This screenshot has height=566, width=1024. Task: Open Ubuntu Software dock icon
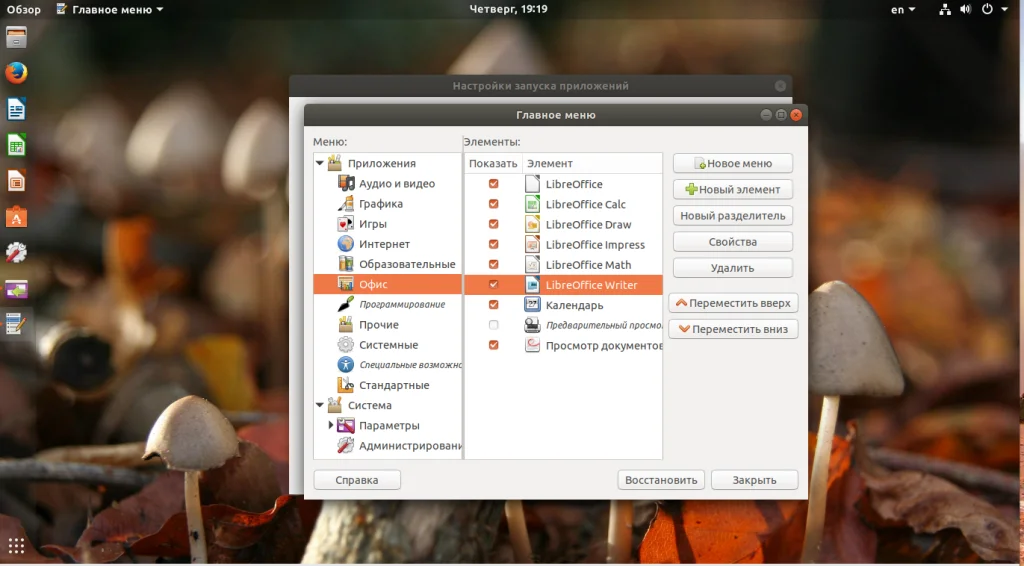pos(16,216)
